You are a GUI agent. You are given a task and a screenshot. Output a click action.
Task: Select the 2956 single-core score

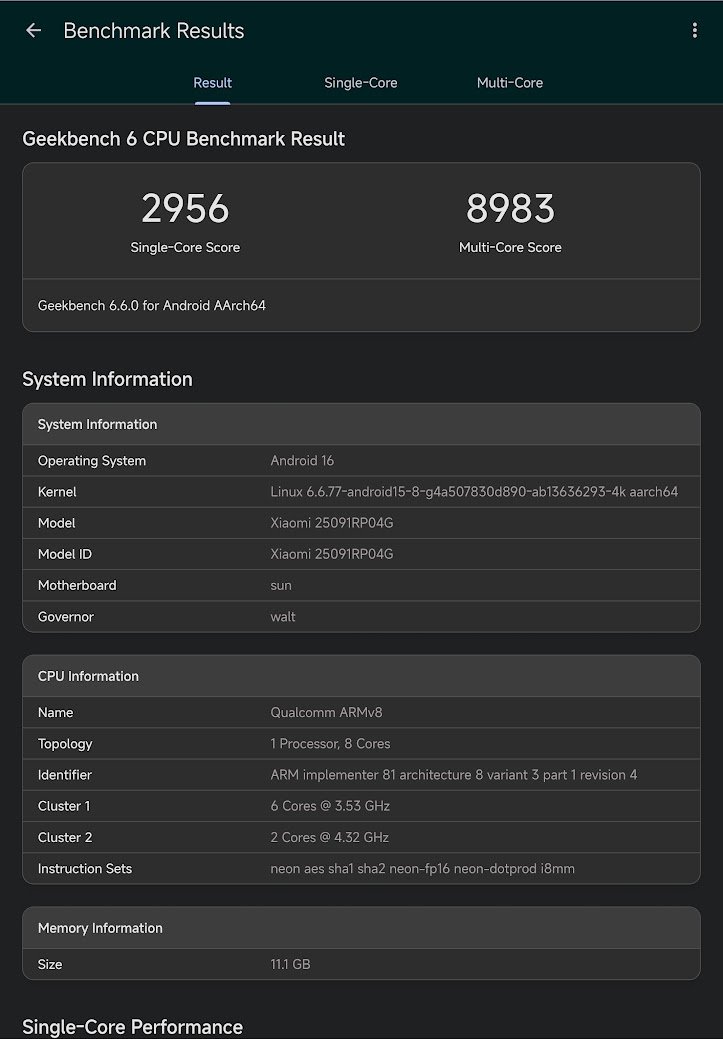tap(185, 208)
